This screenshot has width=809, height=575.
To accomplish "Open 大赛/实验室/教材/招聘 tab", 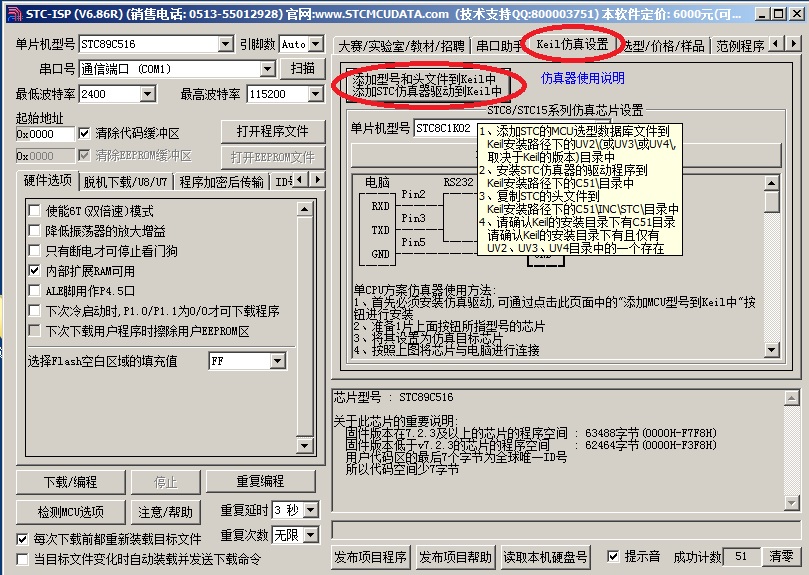I will pyautogui.click(x=401, y=46).
